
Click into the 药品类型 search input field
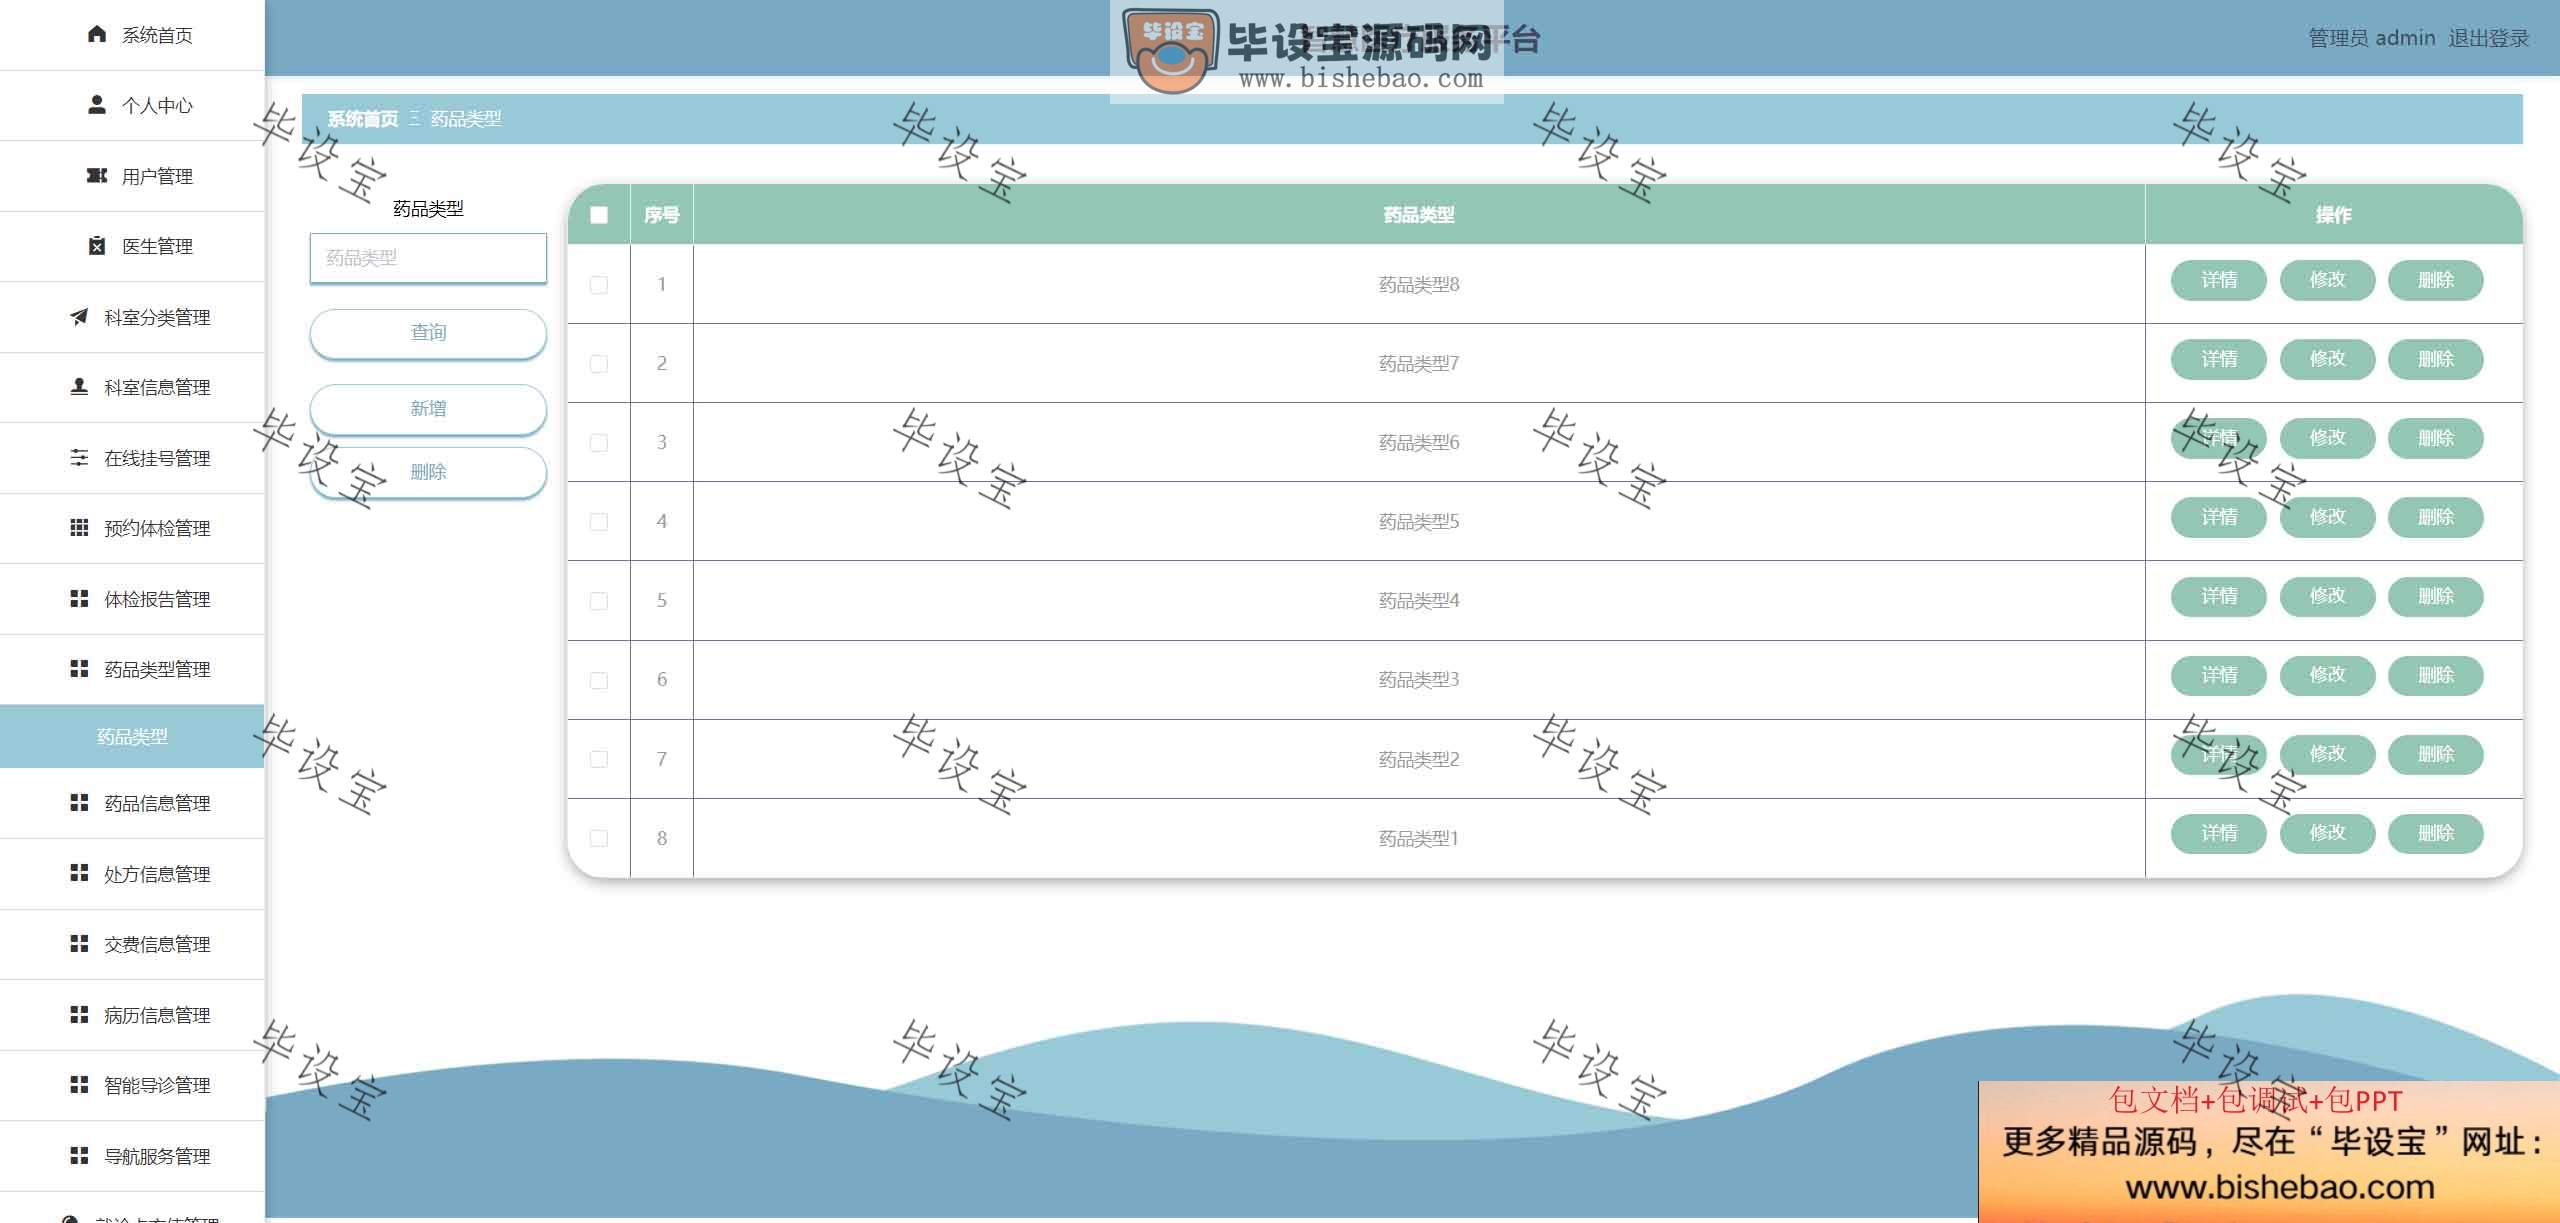(x=428, y=258)
